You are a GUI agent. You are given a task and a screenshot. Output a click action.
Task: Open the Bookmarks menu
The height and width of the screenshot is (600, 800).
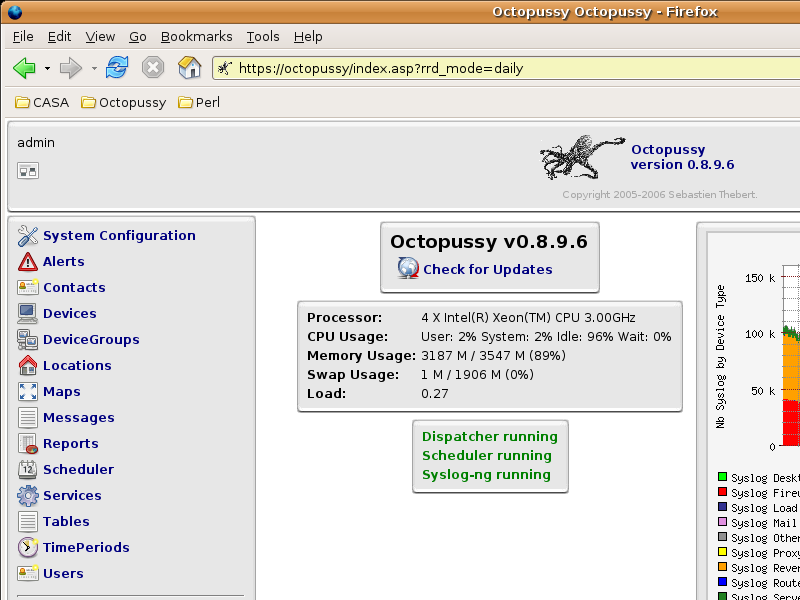click(196, 37)
